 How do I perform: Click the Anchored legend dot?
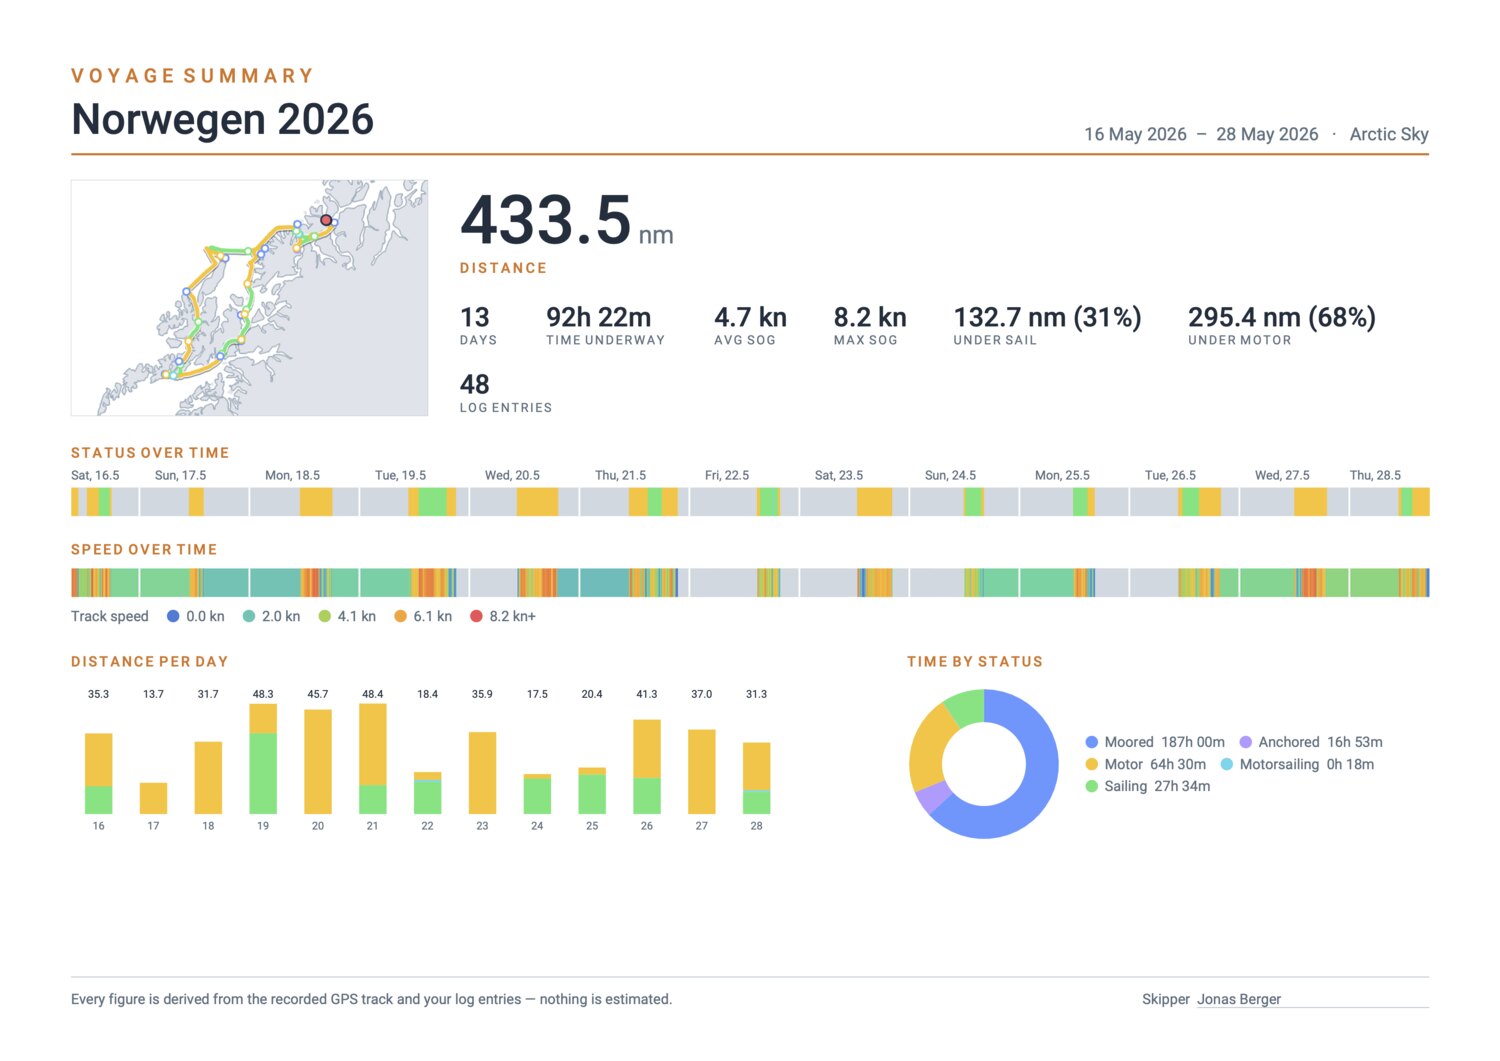(x=1246, y=742)
